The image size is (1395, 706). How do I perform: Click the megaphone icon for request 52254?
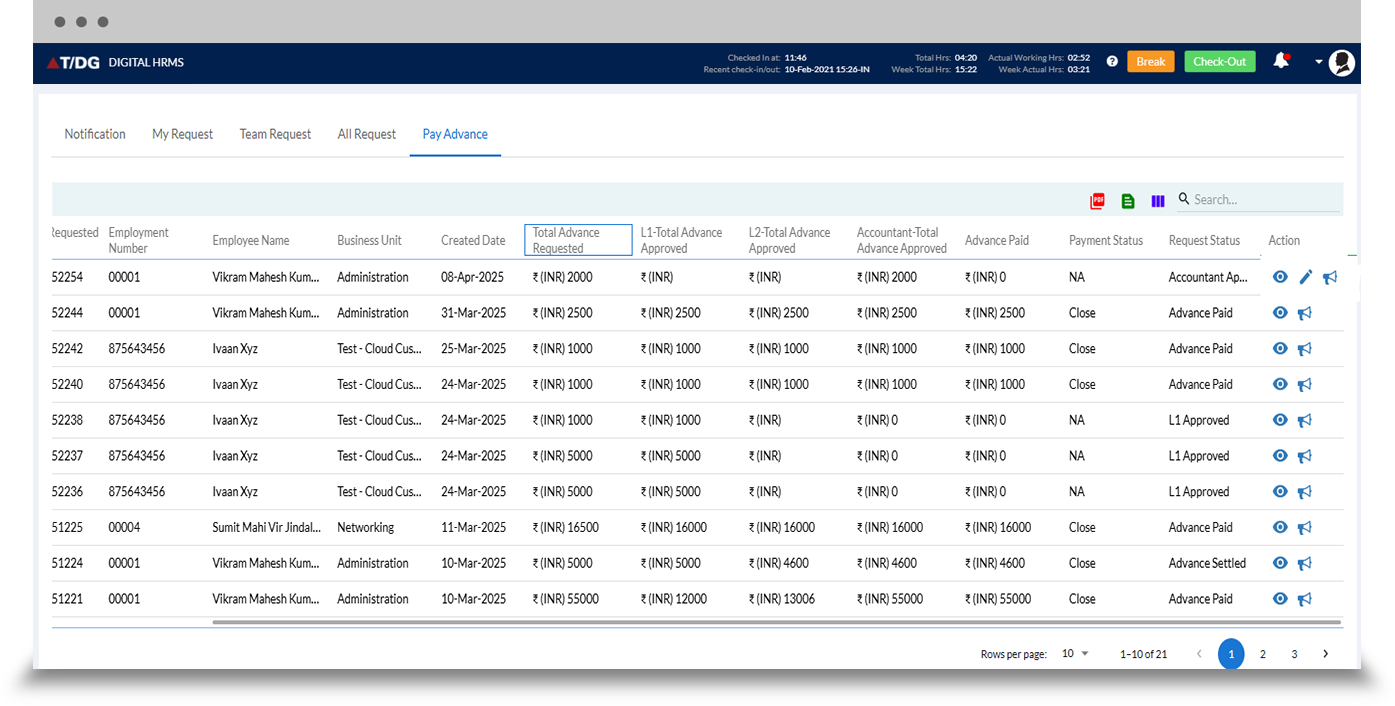(1330, 278)
